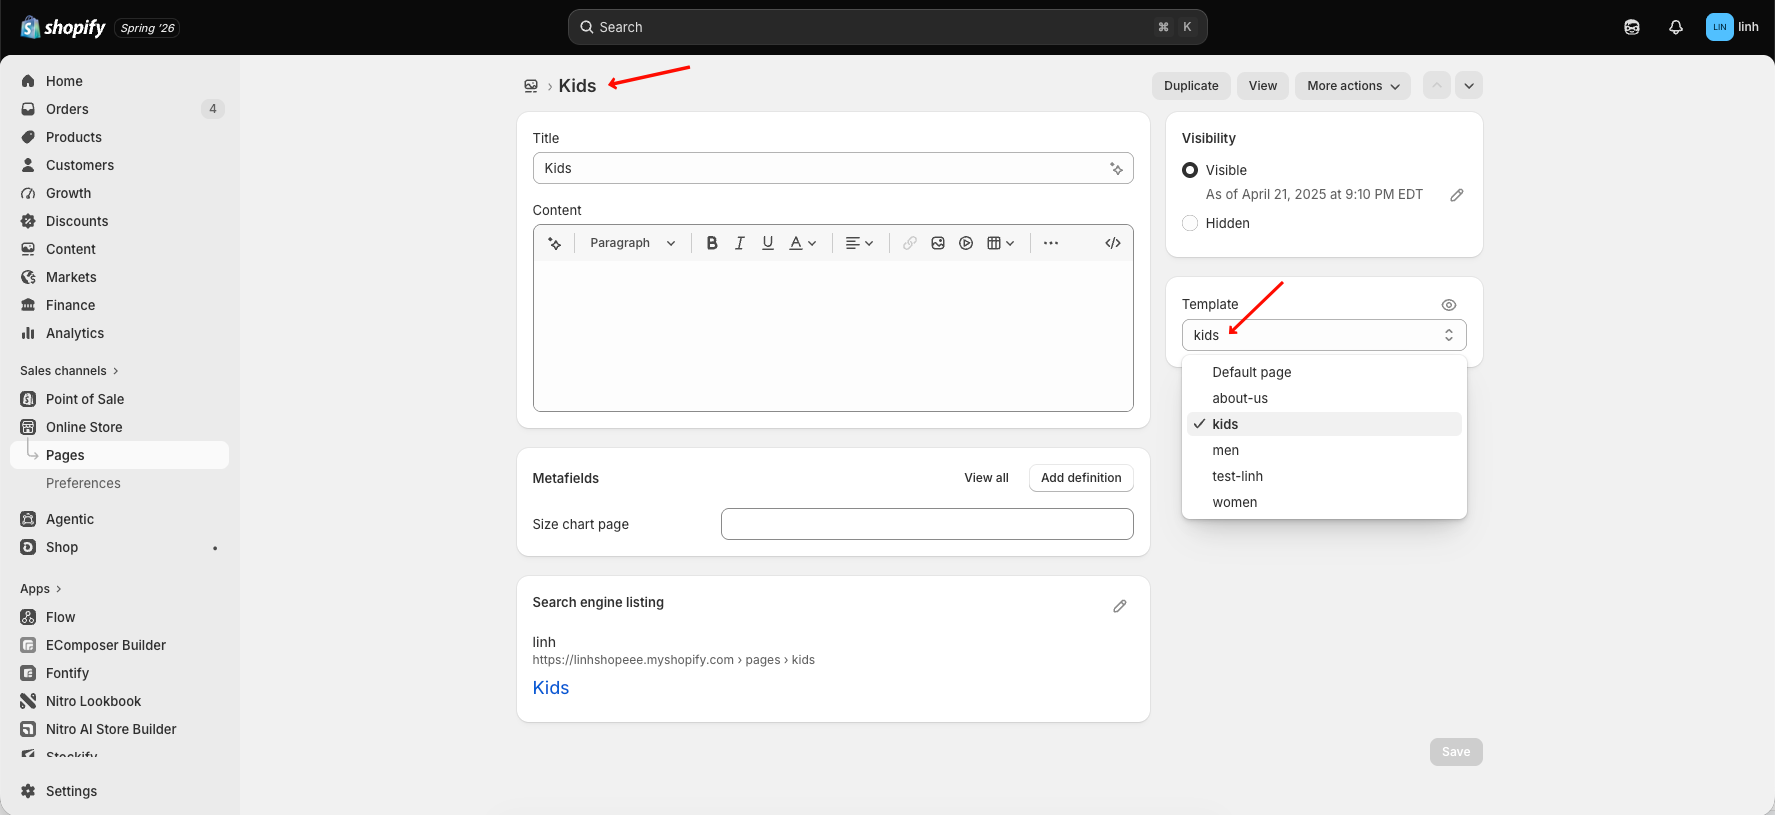Image resolution: width=1775 pixels, height=815 pixels.
Task: Open Settings in sidebar
Action: tap(120, 791)
